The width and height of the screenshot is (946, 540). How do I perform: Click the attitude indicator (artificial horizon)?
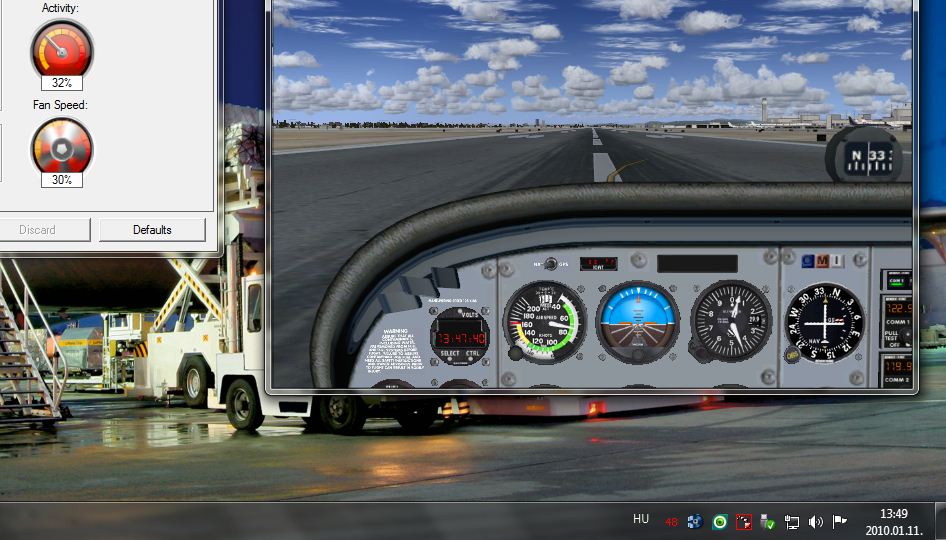638,322
